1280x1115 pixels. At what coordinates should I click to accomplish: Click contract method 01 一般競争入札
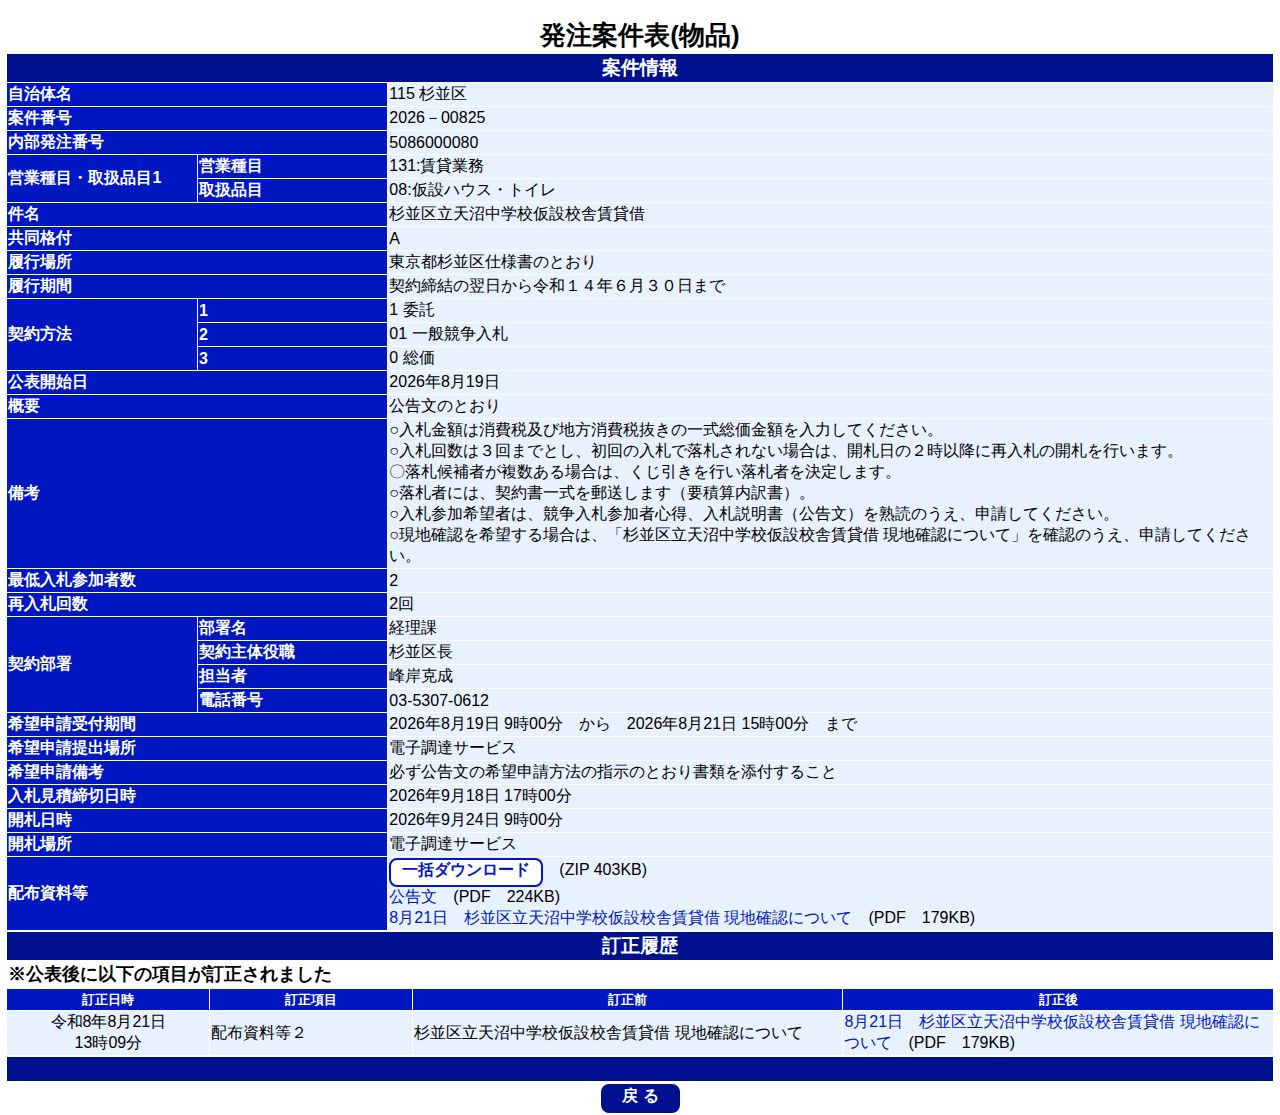tap(448, 334)
